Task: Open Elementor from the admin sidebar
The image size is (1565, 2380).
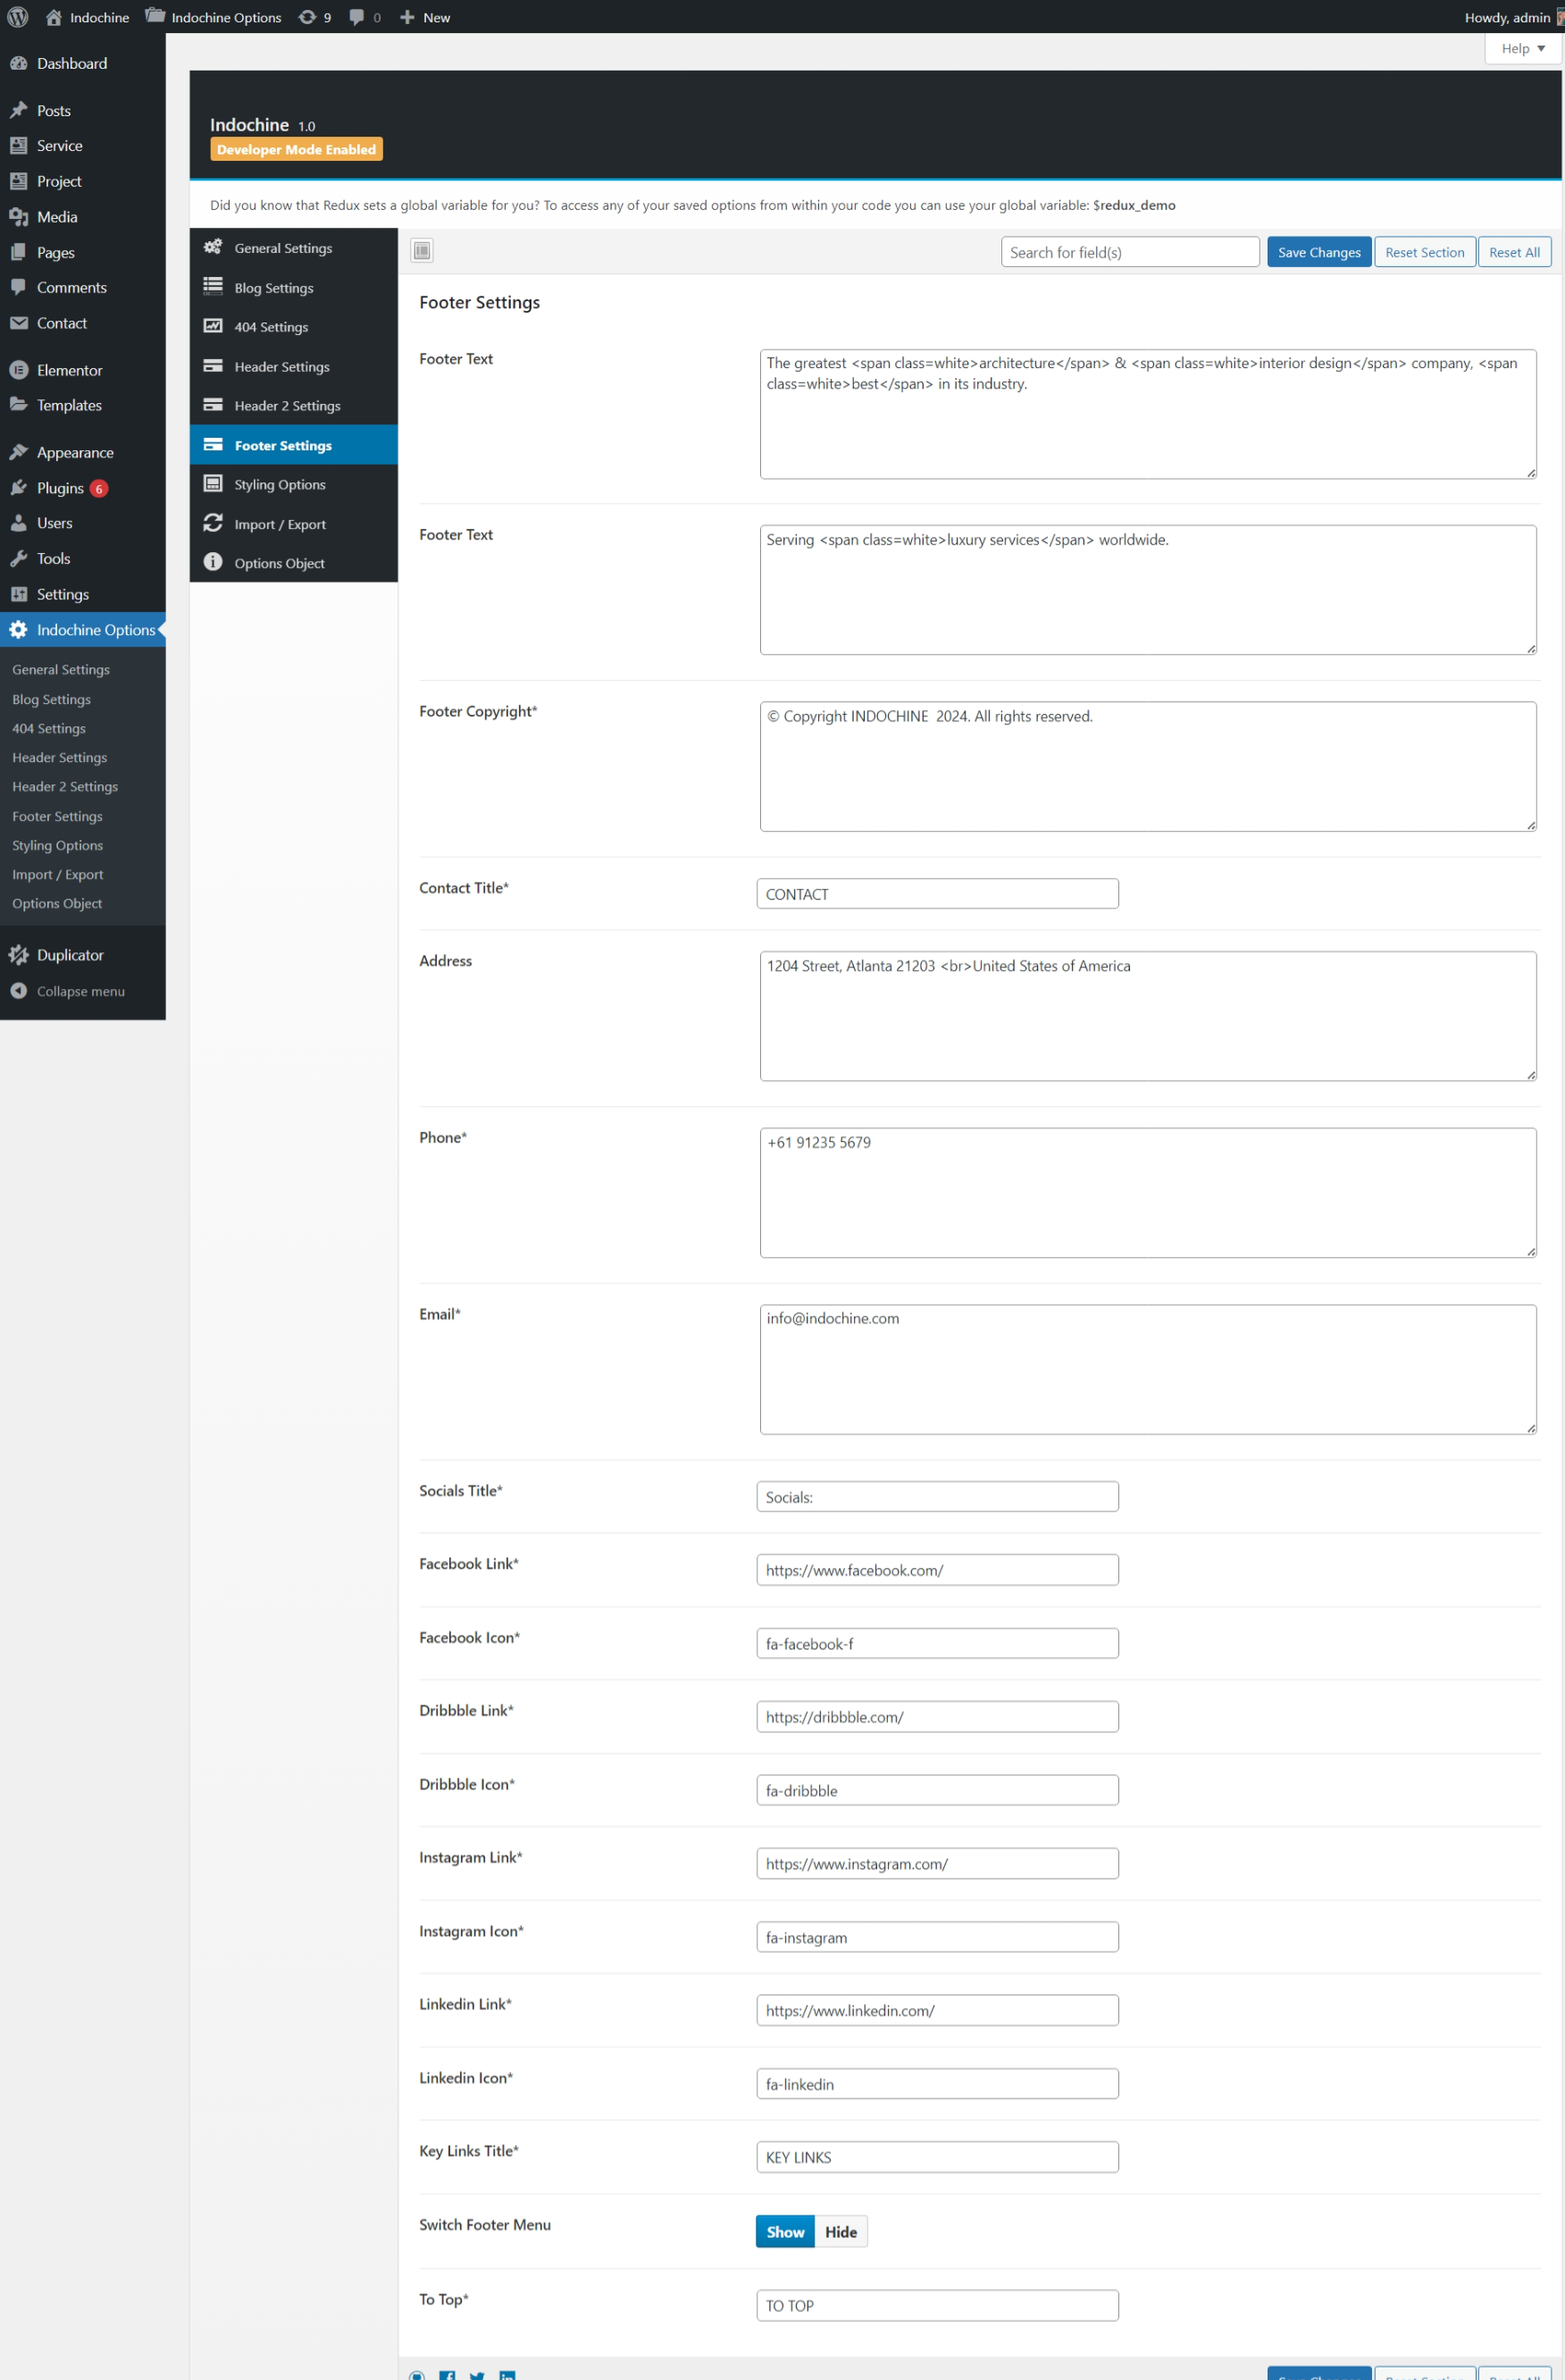Action: [x=69, y=370]
